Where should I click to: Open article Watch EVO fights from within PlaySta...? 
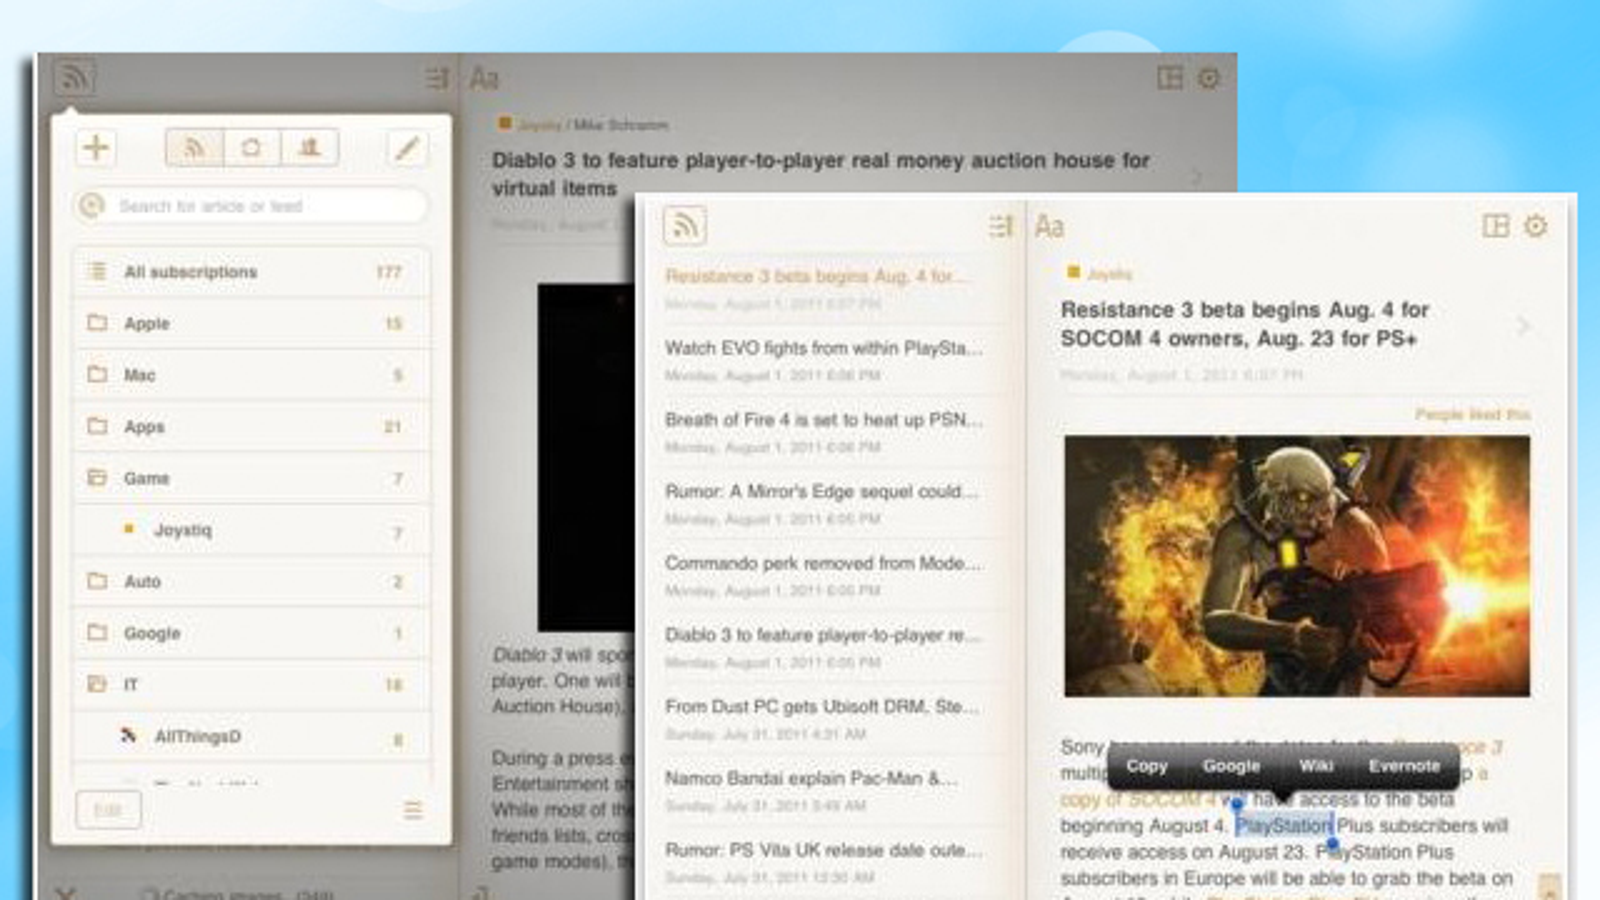click(825, 360)
